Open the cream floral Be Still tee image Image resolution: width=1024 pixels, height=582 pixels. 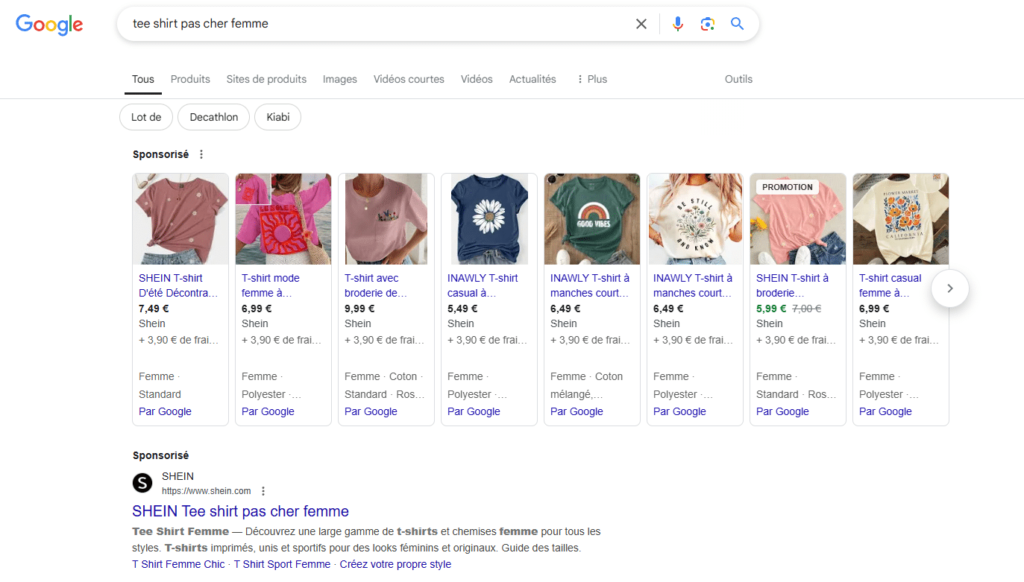(695, 219)
